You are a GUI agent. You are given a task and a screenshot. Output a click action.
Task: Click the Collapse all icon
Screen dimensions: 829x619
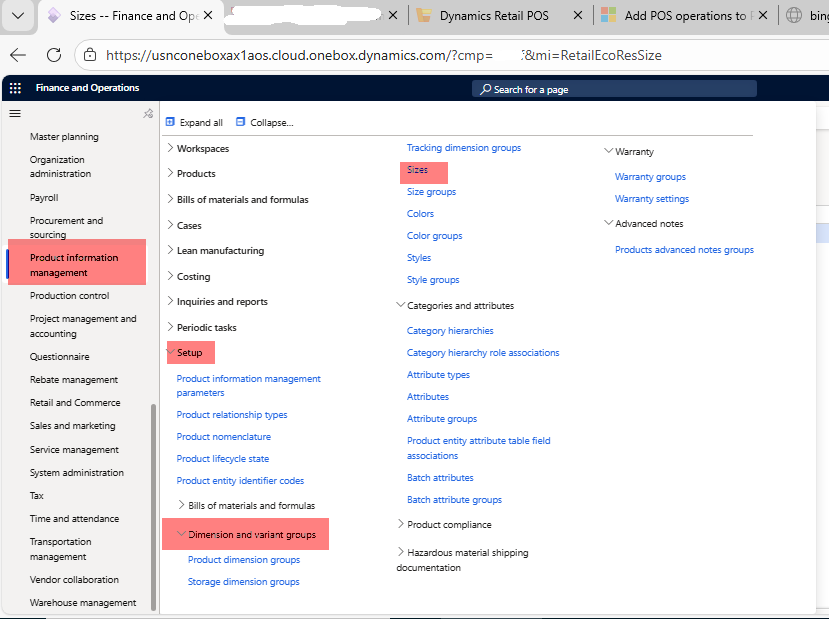click(241, 122)
